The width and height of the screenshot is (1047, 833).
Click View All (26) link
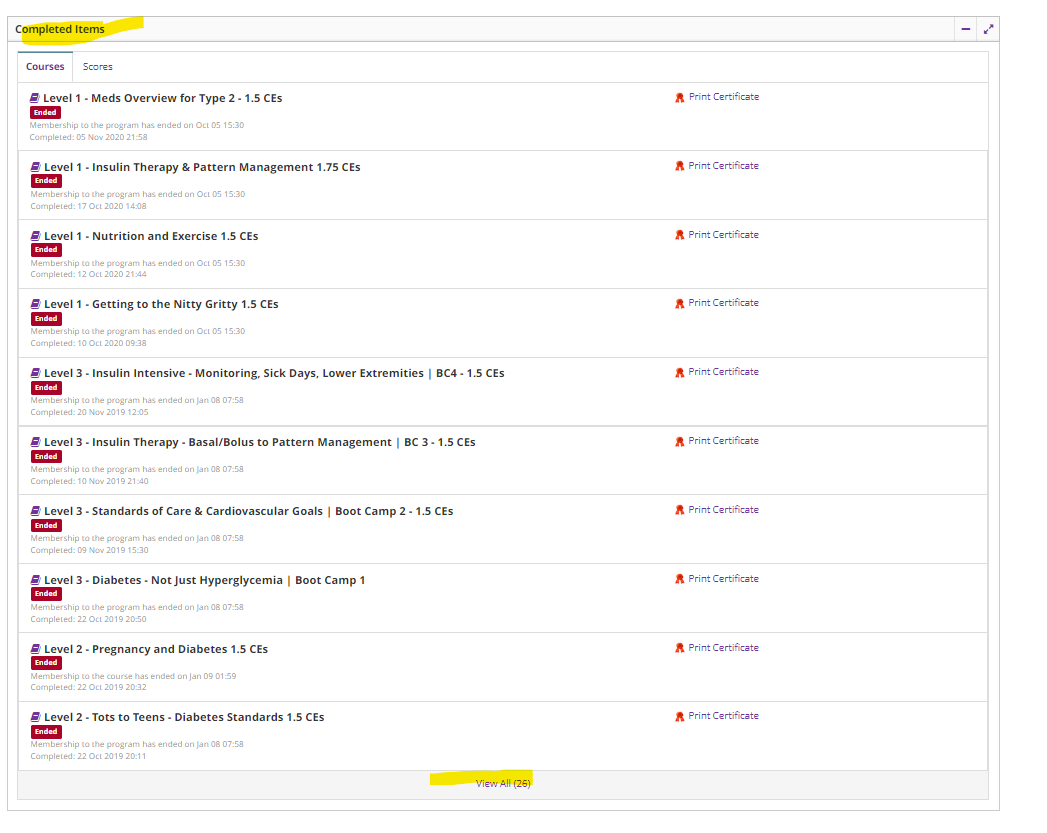click(503, 784)
